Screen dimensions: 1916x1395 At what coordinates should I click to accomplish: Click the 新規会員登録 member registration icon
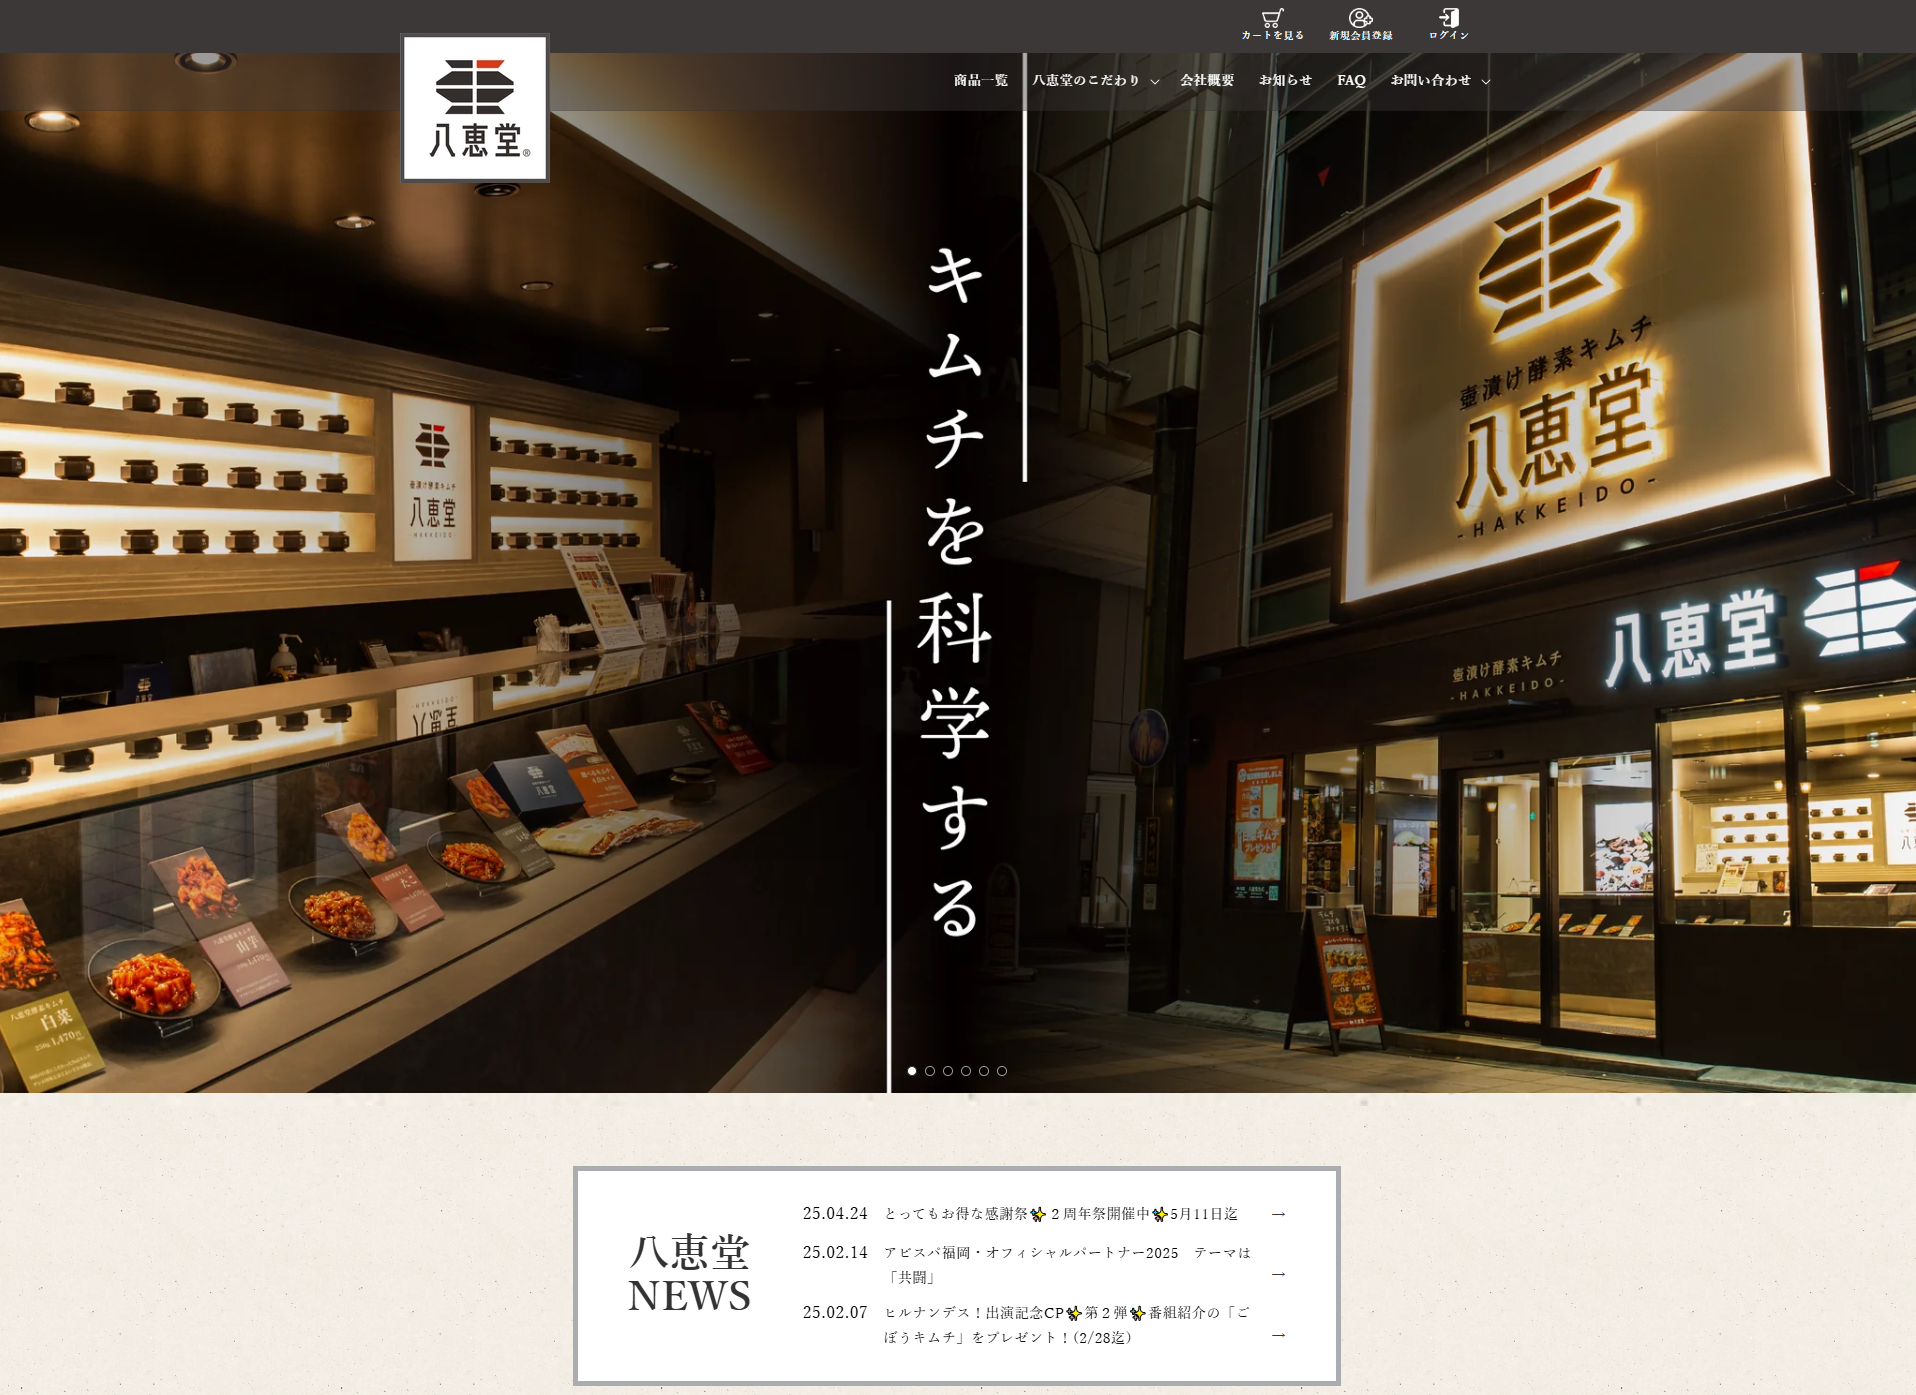pyautogui.click(x=1360, y=24)
